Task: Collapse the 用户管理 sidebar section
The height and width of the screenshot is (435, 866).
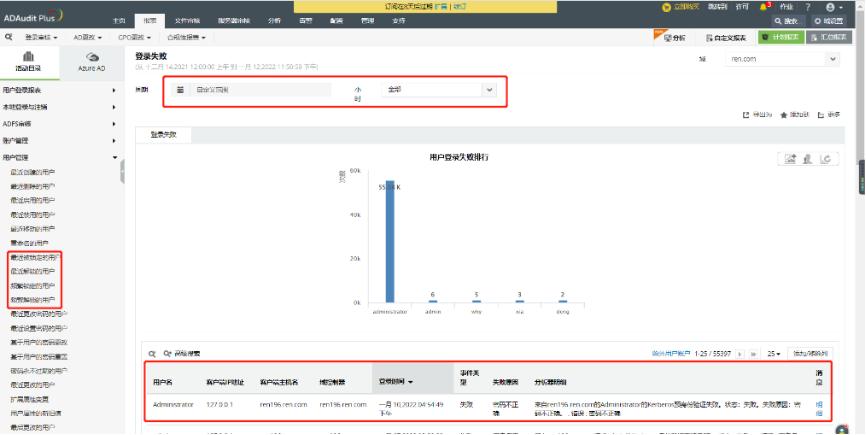Action: 114,157
